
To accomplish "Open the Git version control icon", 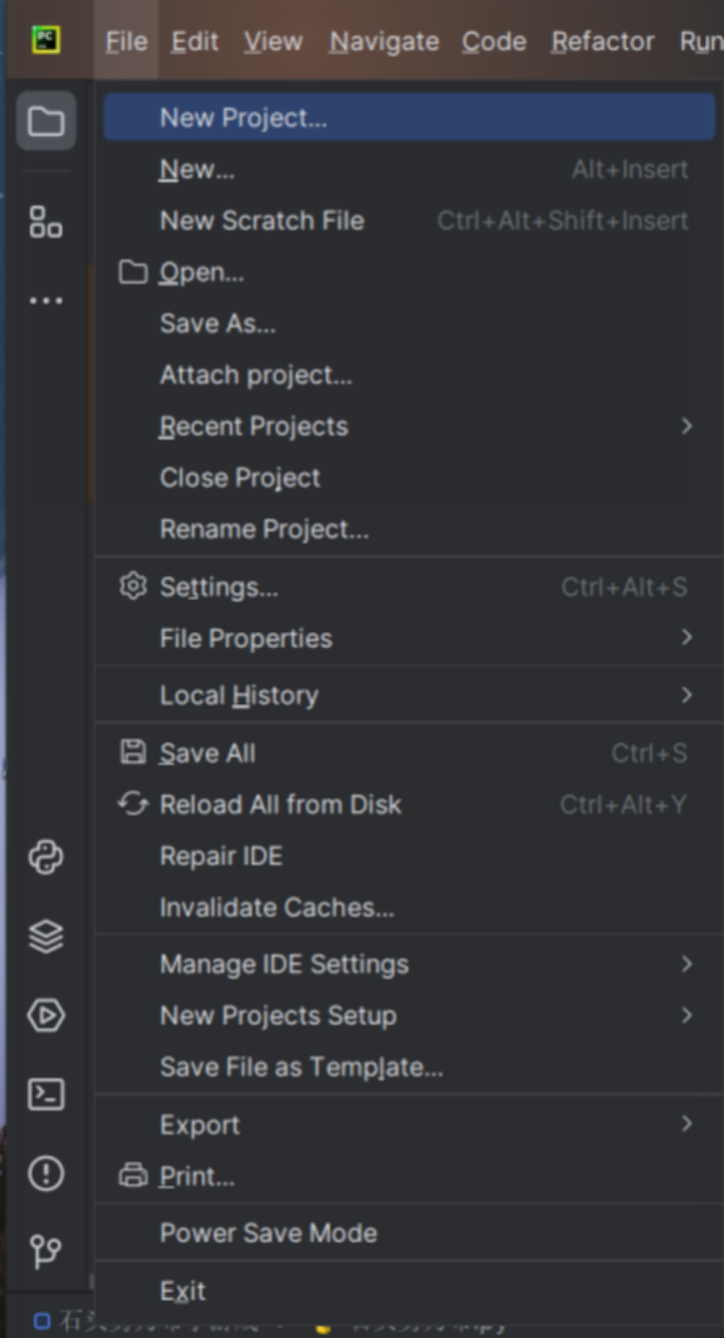I will click(x=46, y=1251).
